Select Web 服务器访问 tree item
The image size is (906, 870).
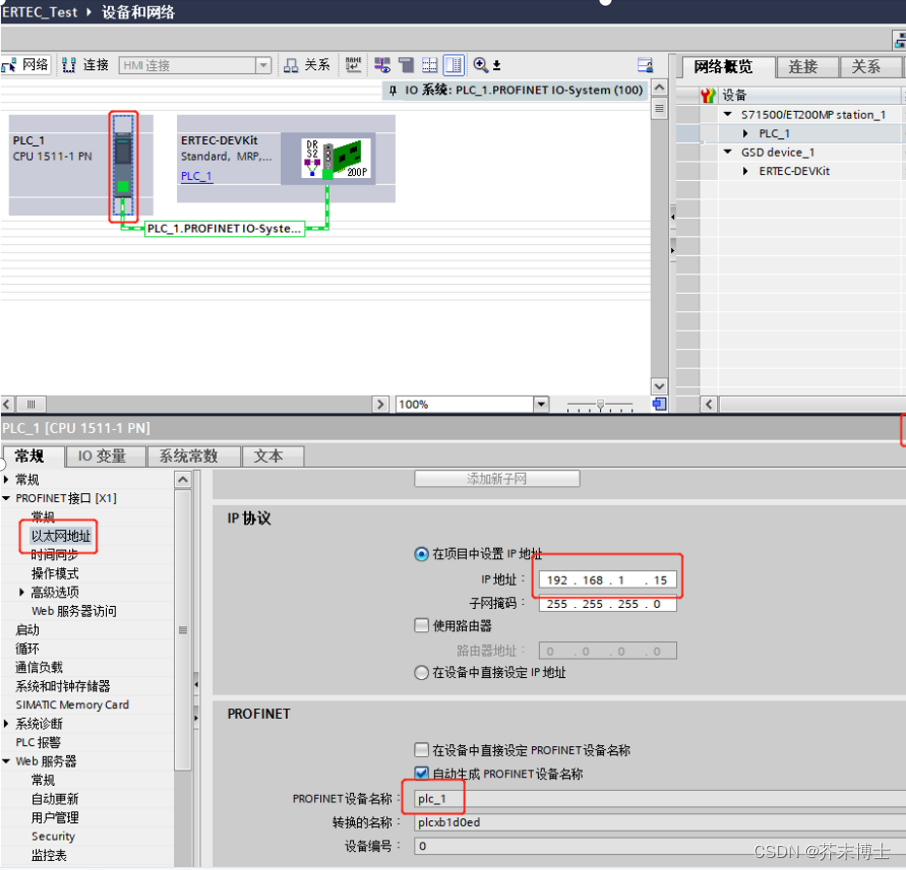74,611
